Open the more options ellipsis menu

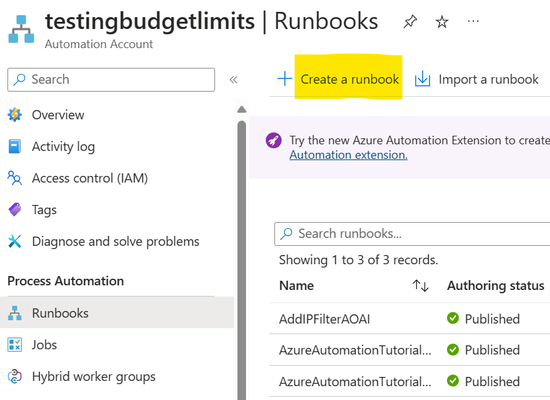pos(473,21)
